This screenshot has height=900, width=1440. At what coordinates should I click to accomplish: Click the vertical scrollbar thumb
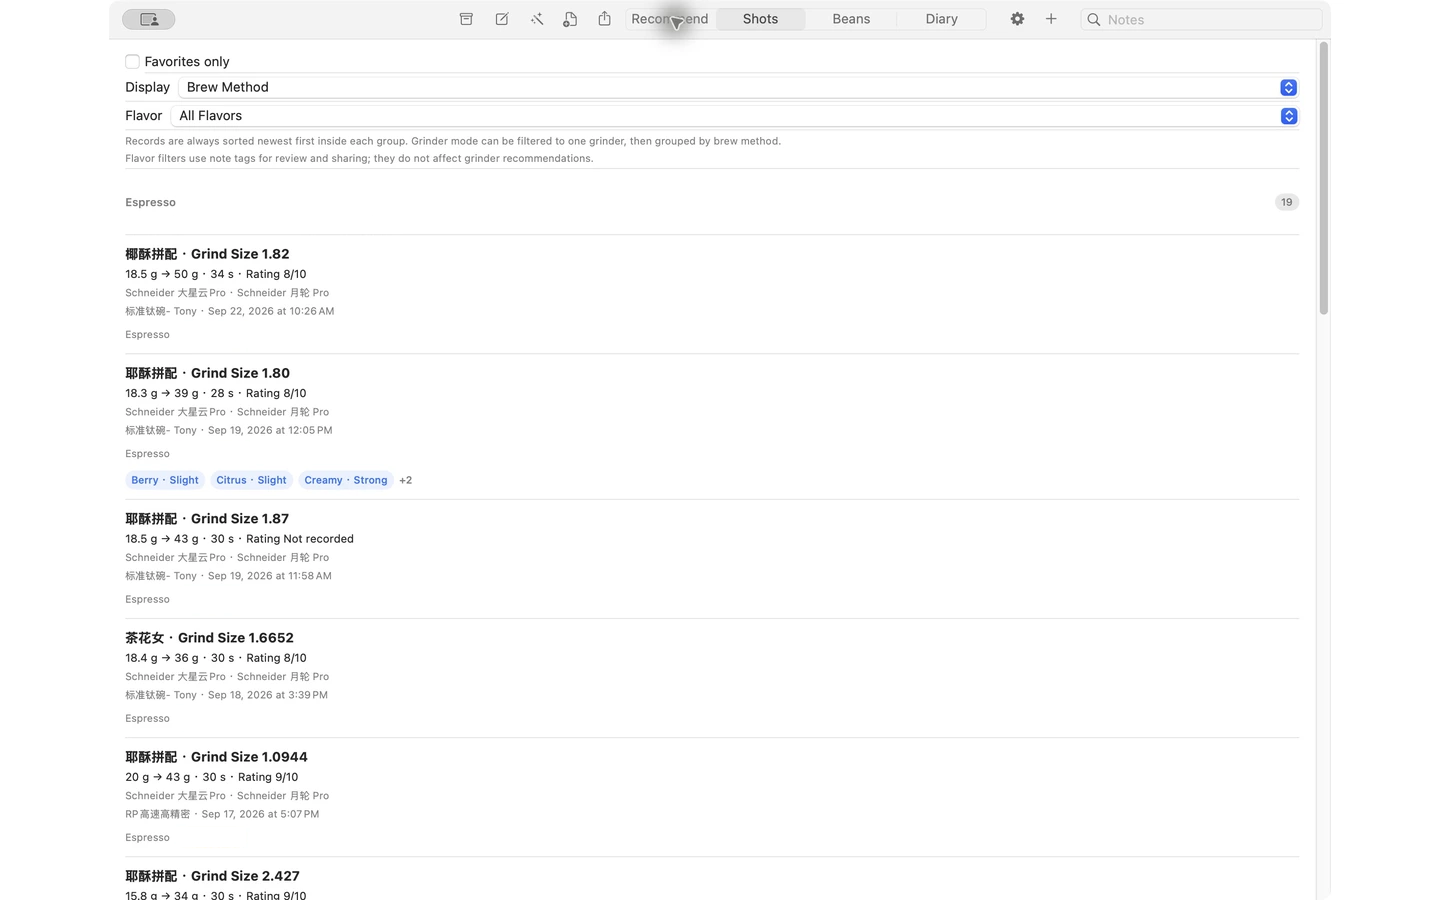click(1324, 179)
